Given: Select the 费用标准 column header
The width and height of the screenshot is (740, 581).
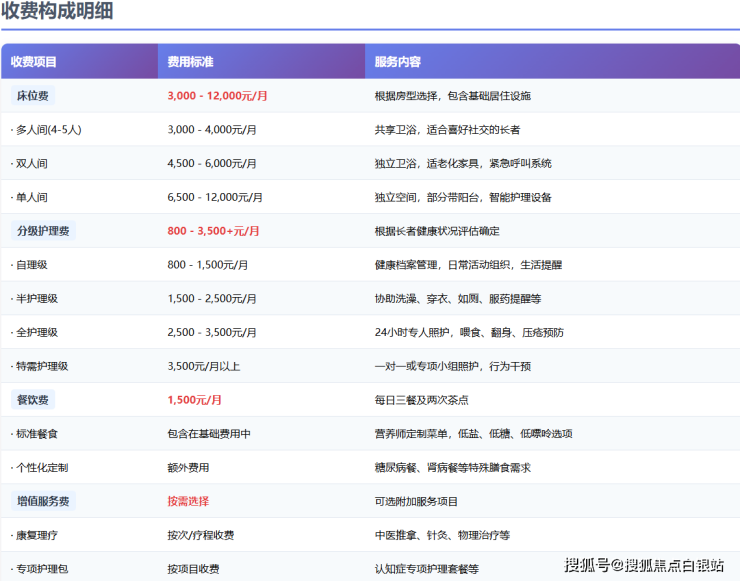Looking at the screenshot, I should click(x=190, y=62).
